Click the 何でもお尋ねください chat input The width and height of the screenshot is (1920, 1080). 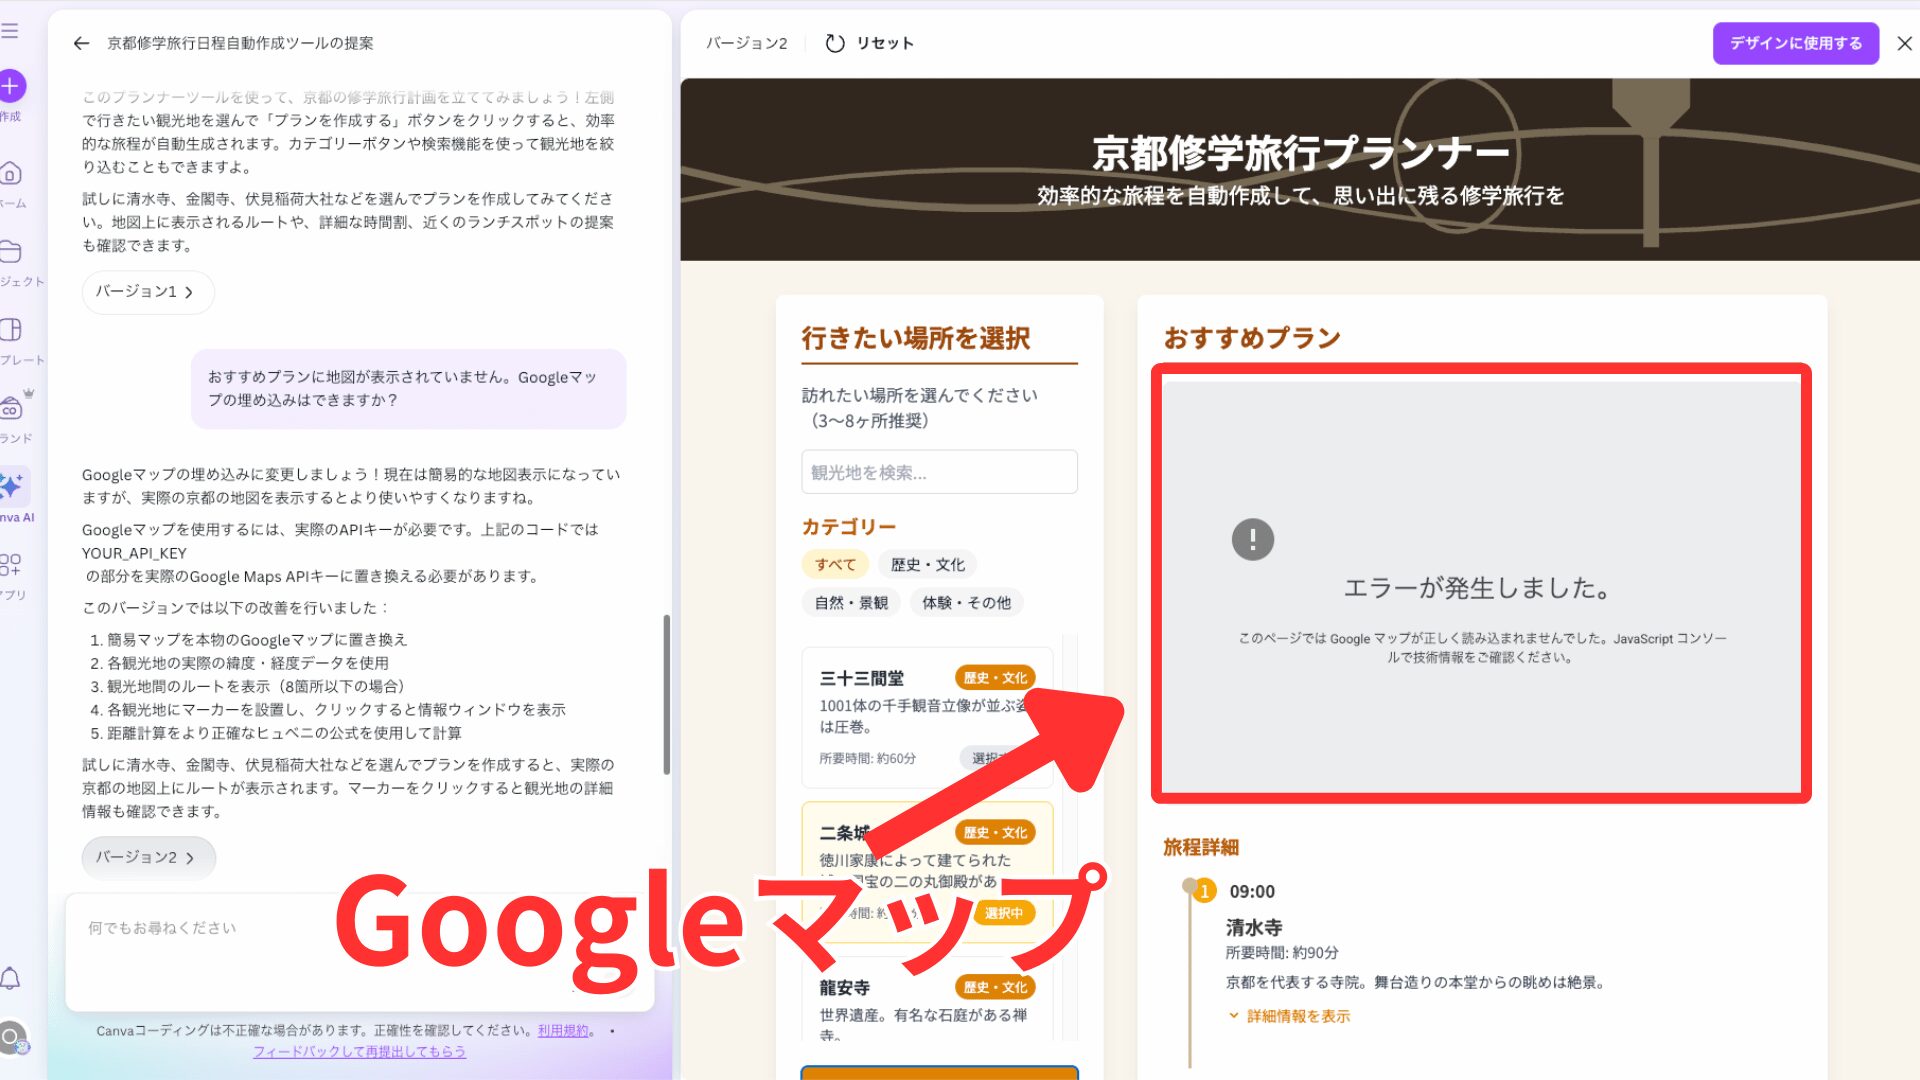360,952
